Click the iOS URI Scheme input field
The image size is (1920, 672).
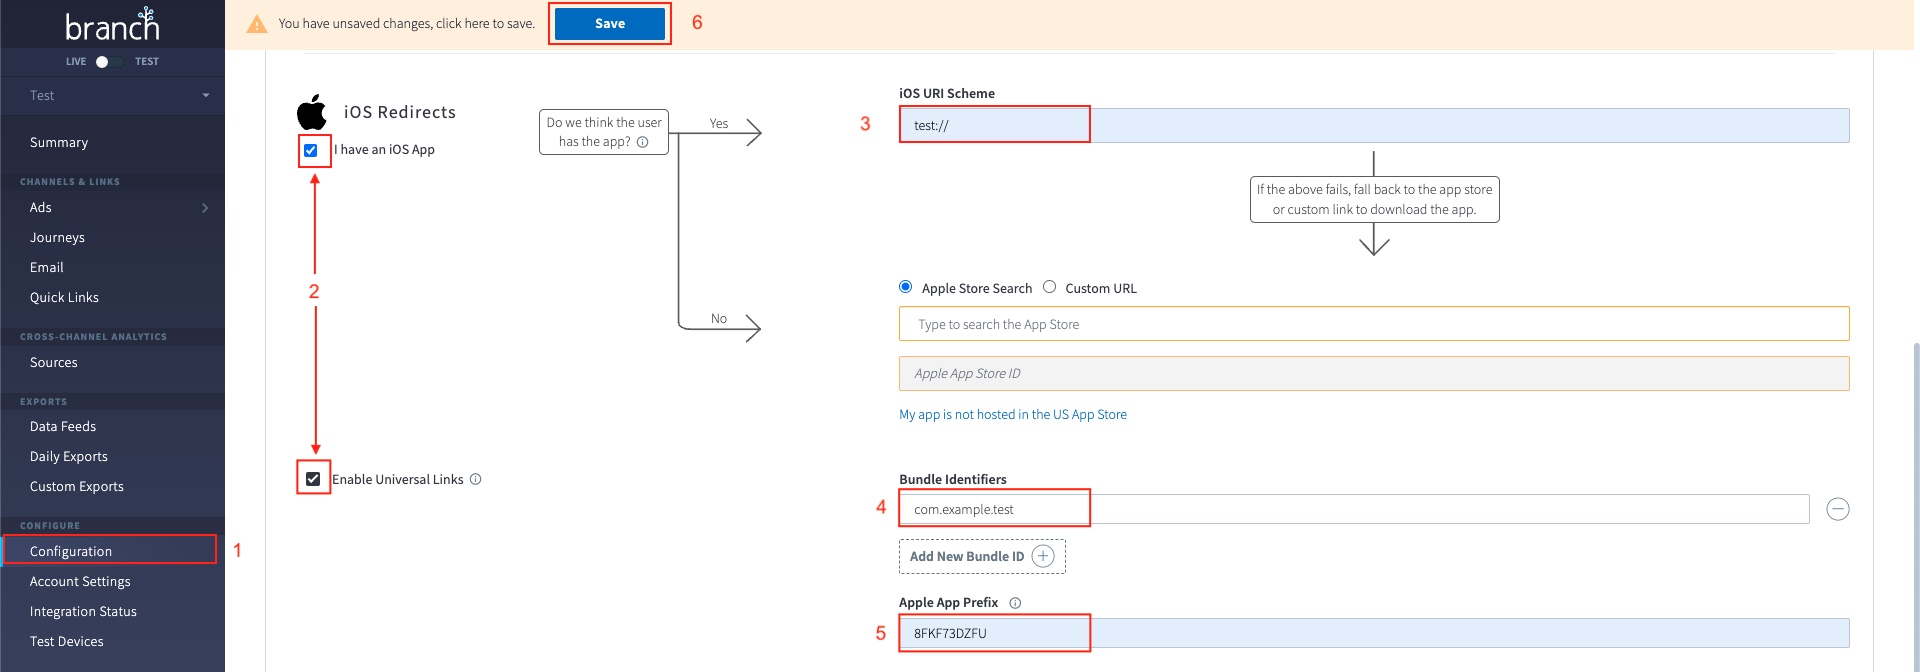[1373, 126]
